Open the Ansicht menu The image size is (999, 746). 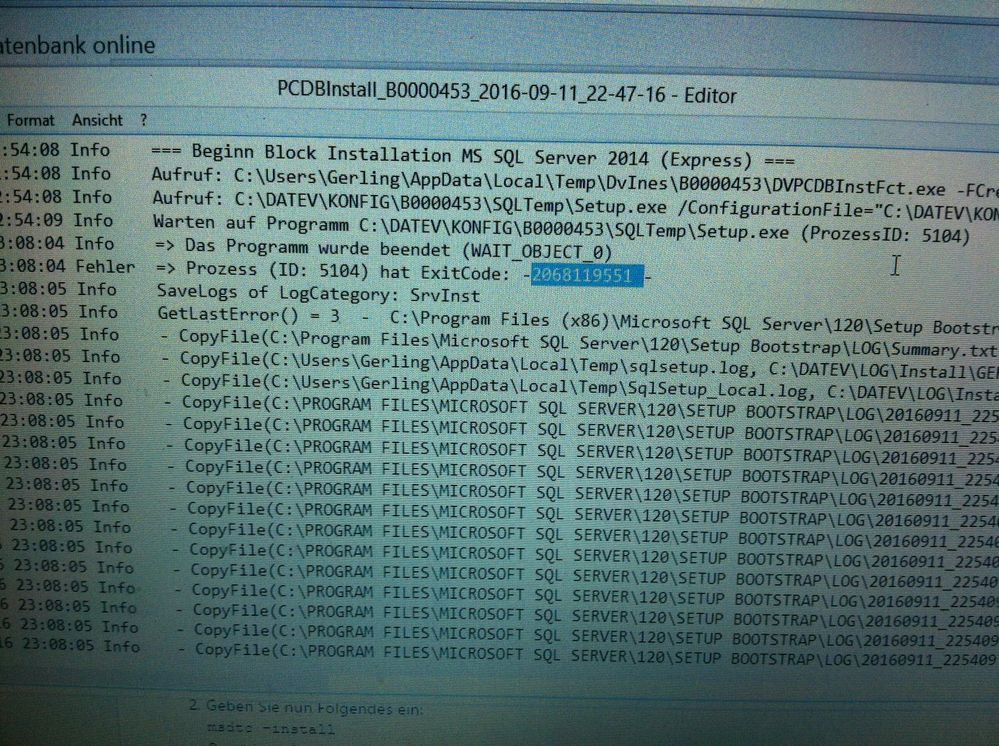click(97, 120)
